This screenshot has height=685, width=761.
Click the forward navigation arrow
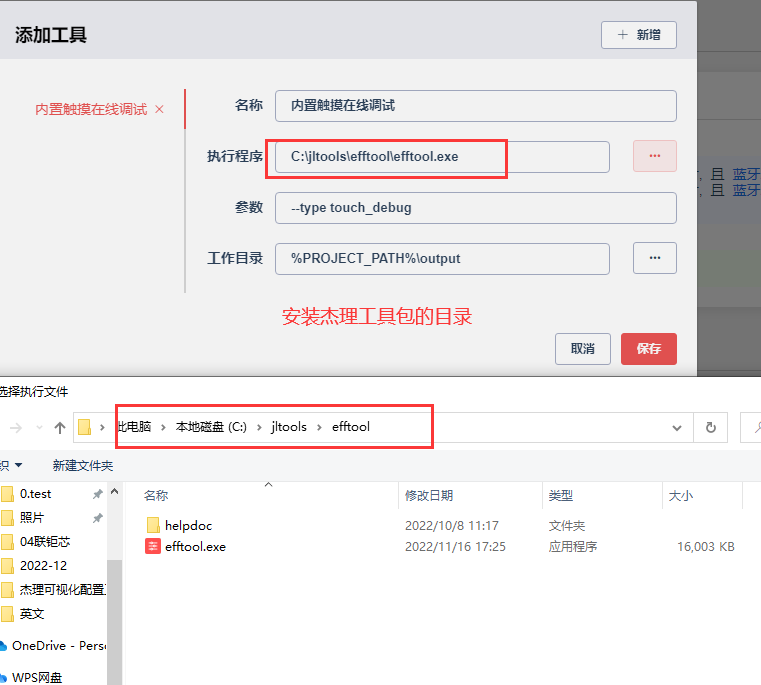(x=16, y=428)
